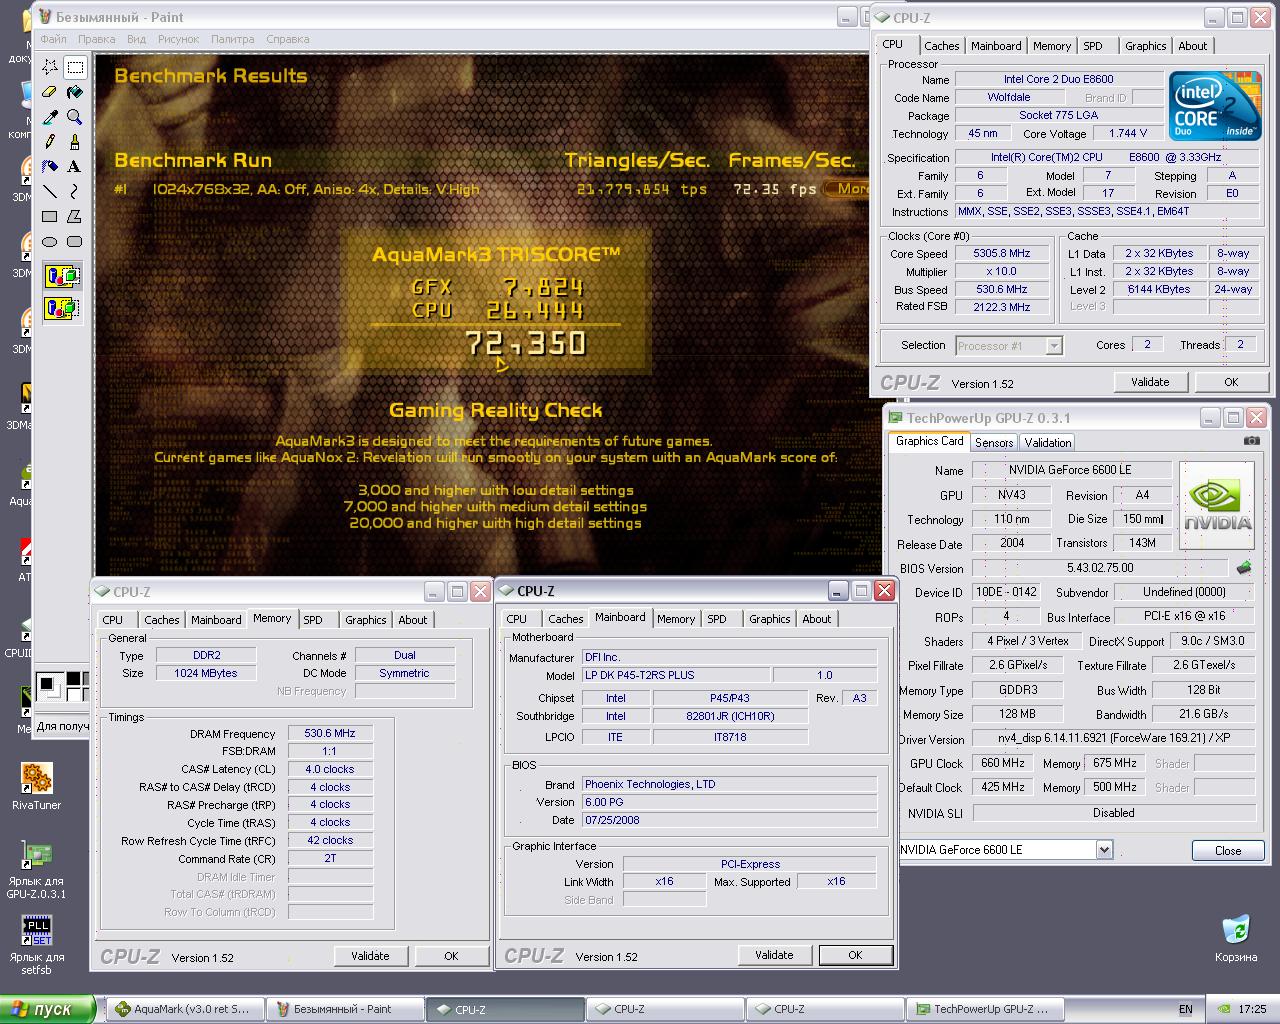Image resolution: width=1280 pixels, height=1024 pixels.
Task: Select the Magnifier tool in Paint
Action: click(75, 117)
